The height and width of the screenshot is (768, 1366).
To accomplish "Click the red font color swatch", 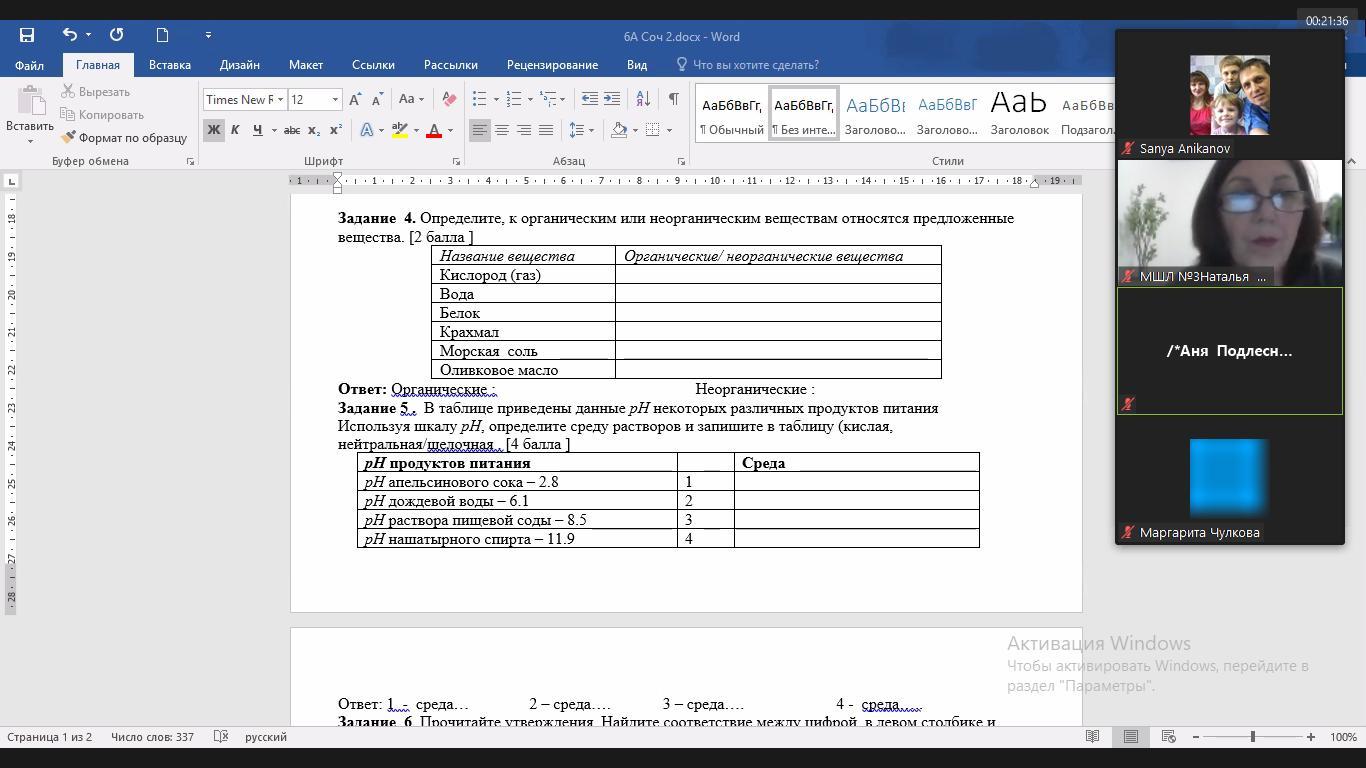I will tap(434, 130).
